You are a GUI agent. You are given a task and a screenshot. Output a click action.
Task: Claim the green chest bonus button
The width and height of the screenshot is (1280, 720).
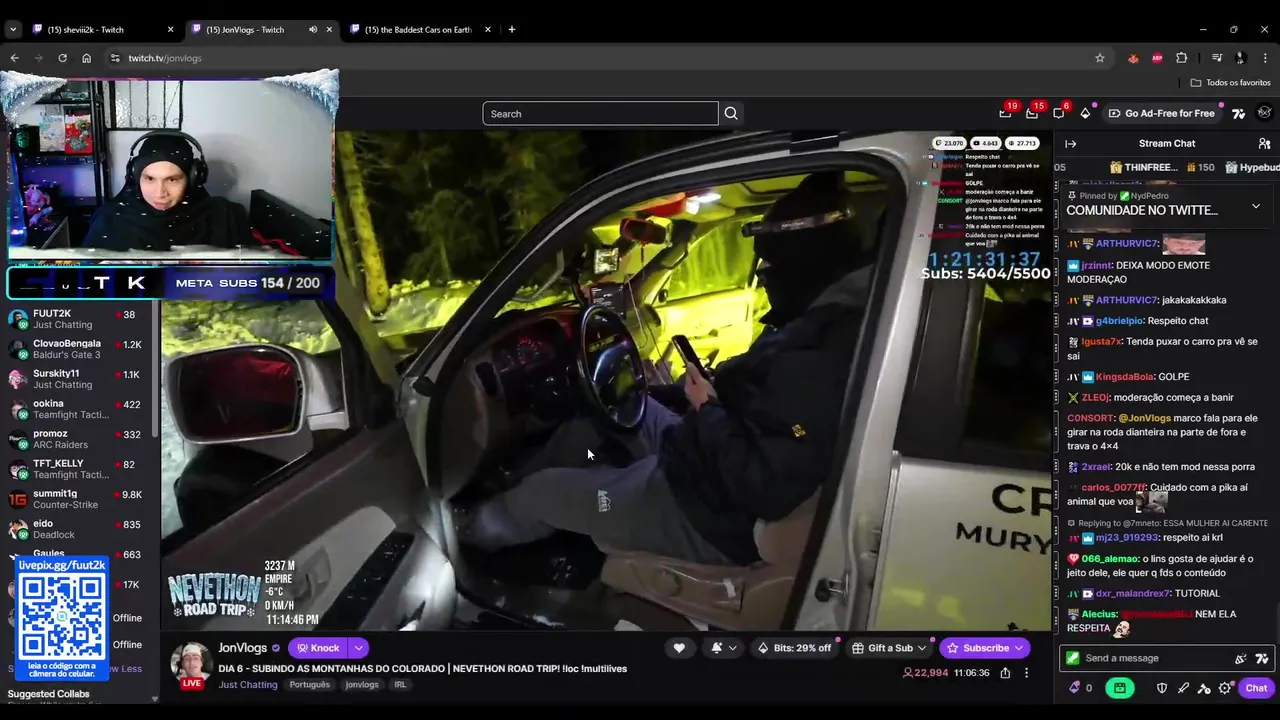pos(1120,688)
